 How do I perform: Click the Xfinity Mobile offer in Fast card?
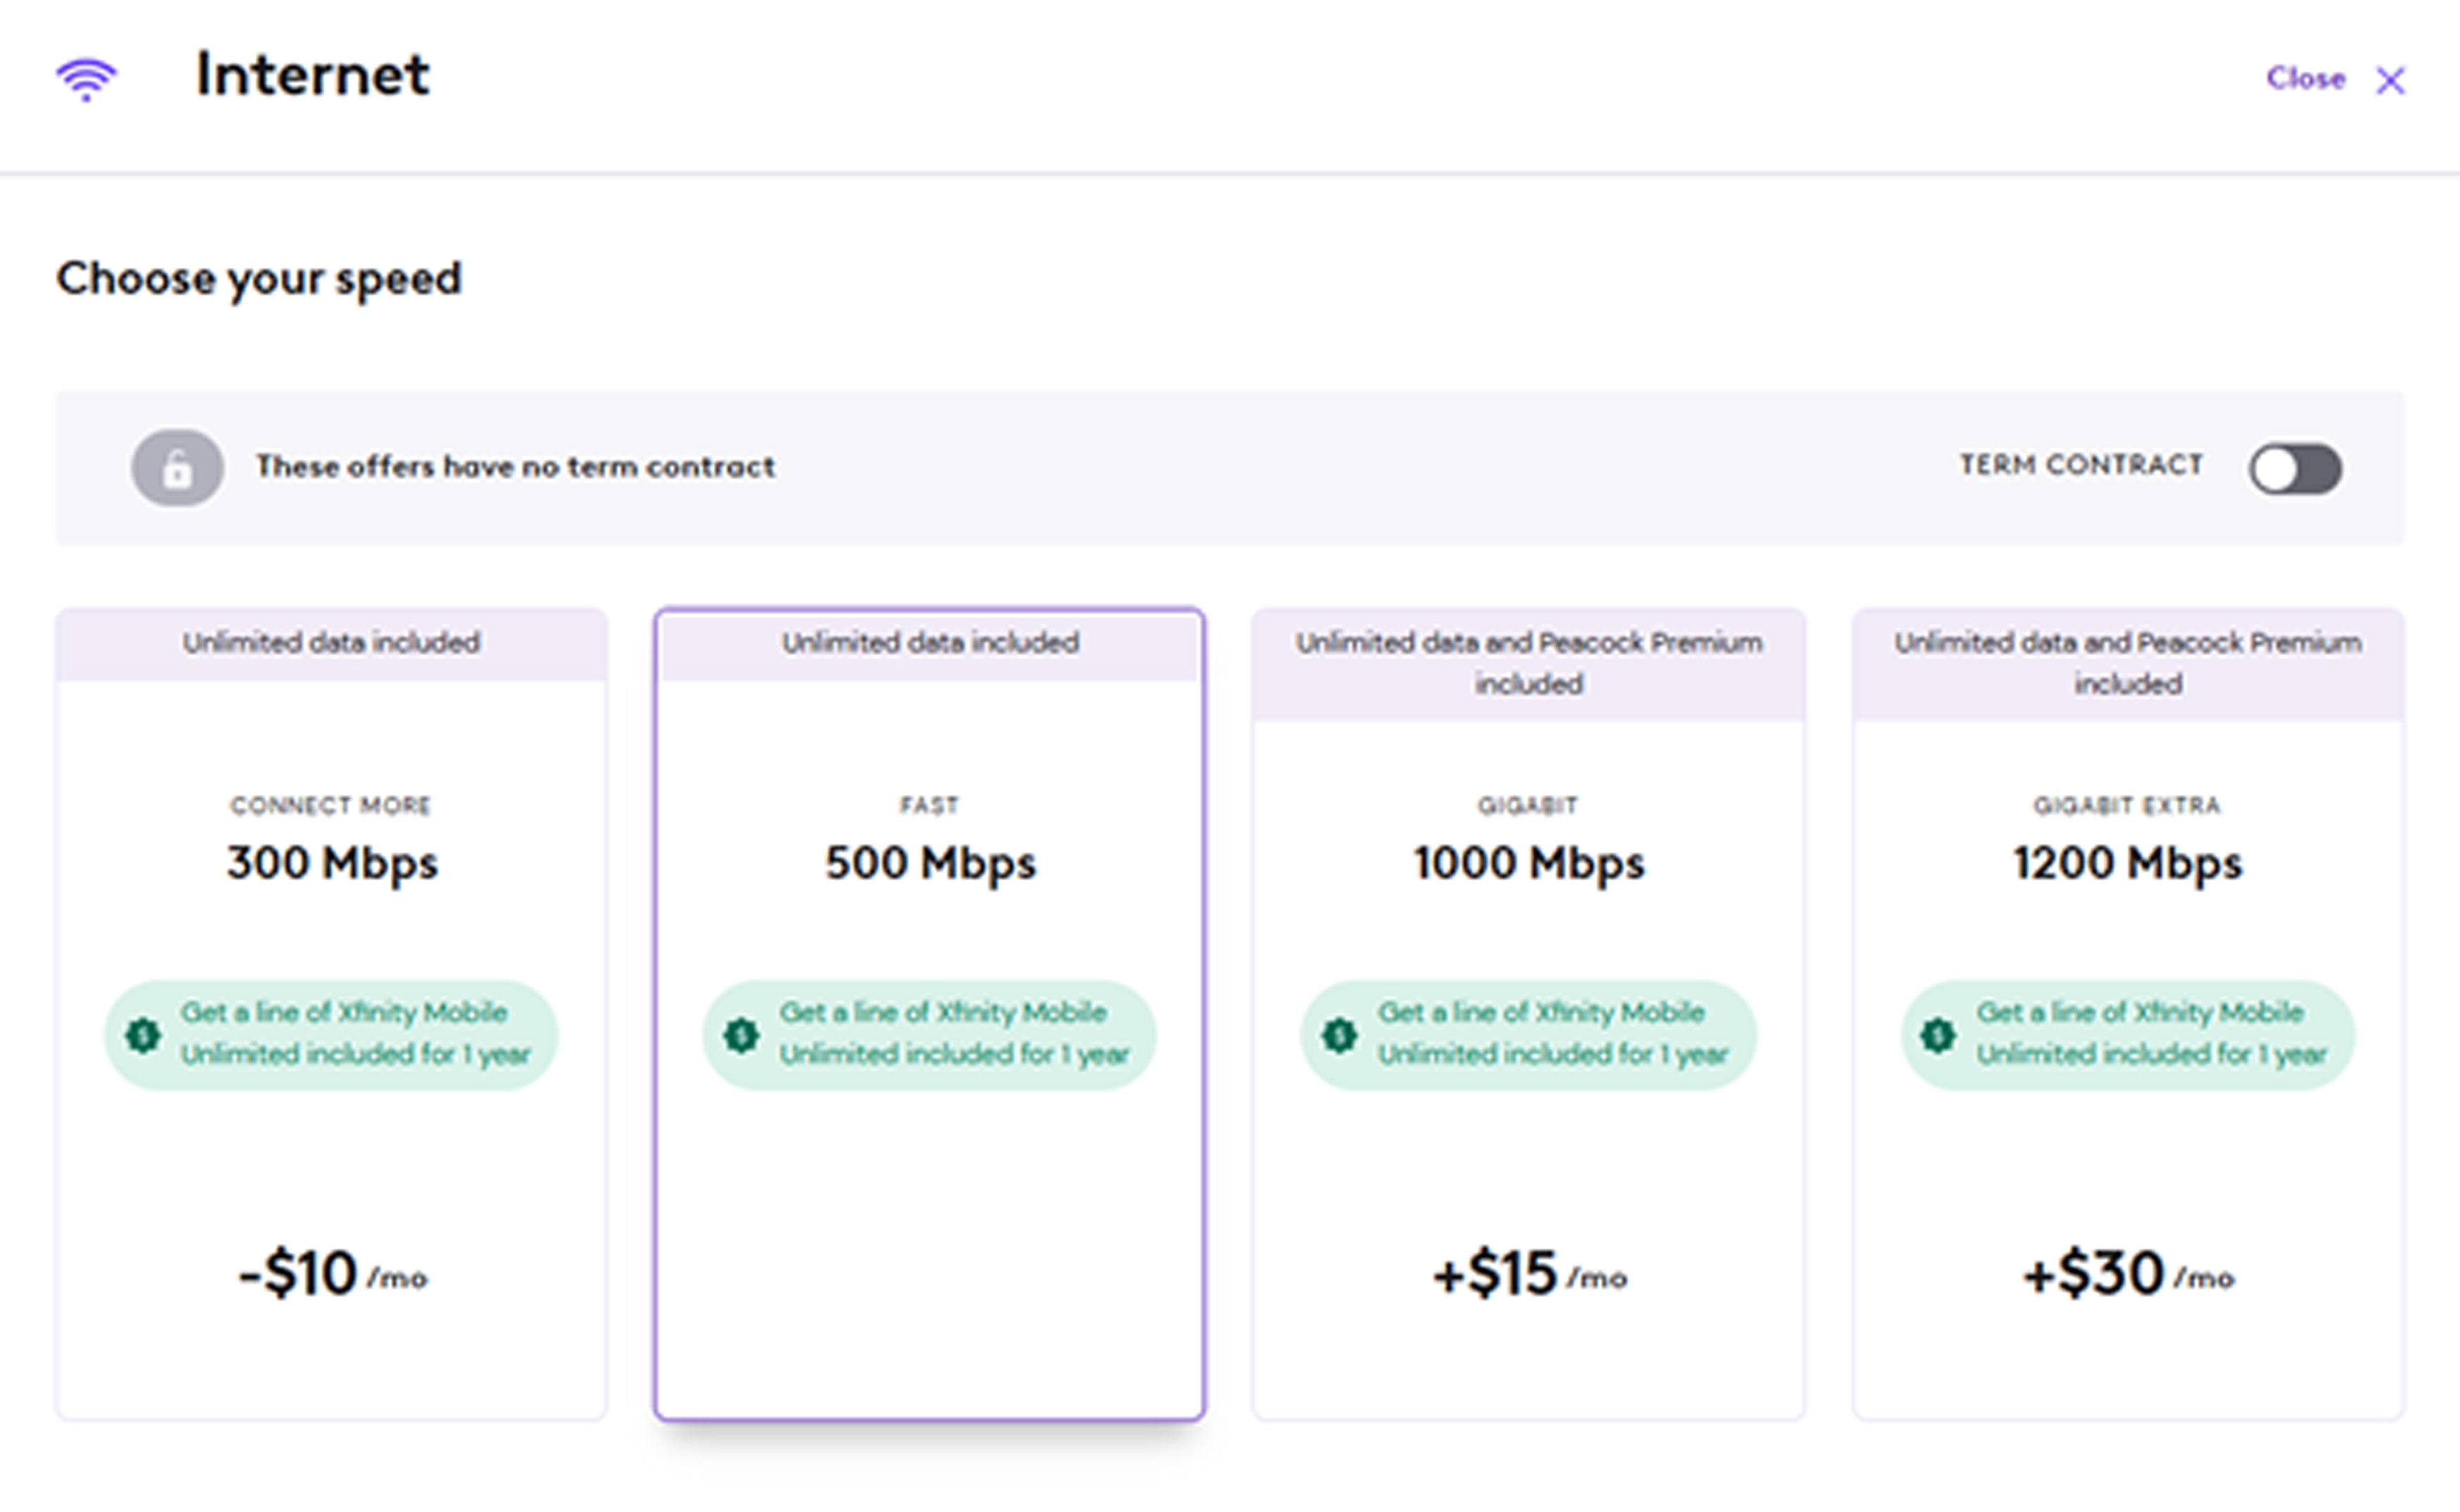point(952,1034)
